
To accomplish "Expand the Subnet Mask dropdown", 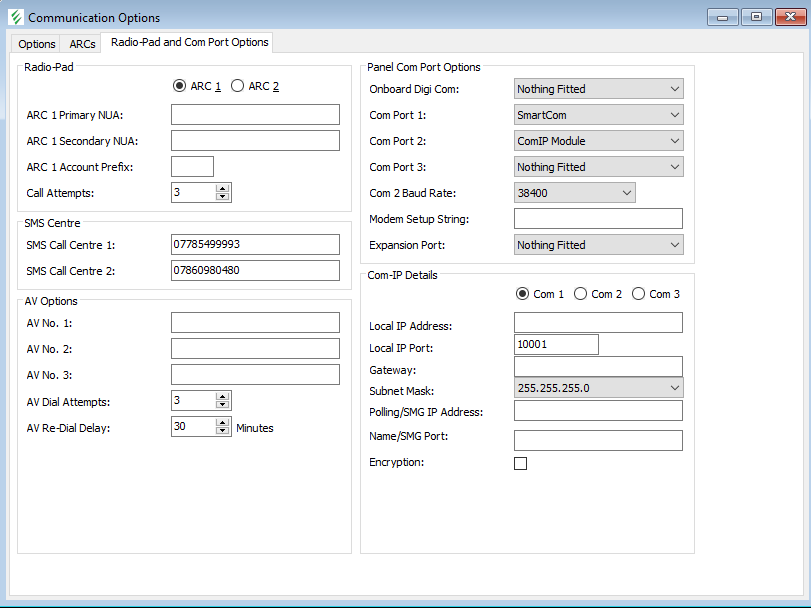I will (598, 388).
